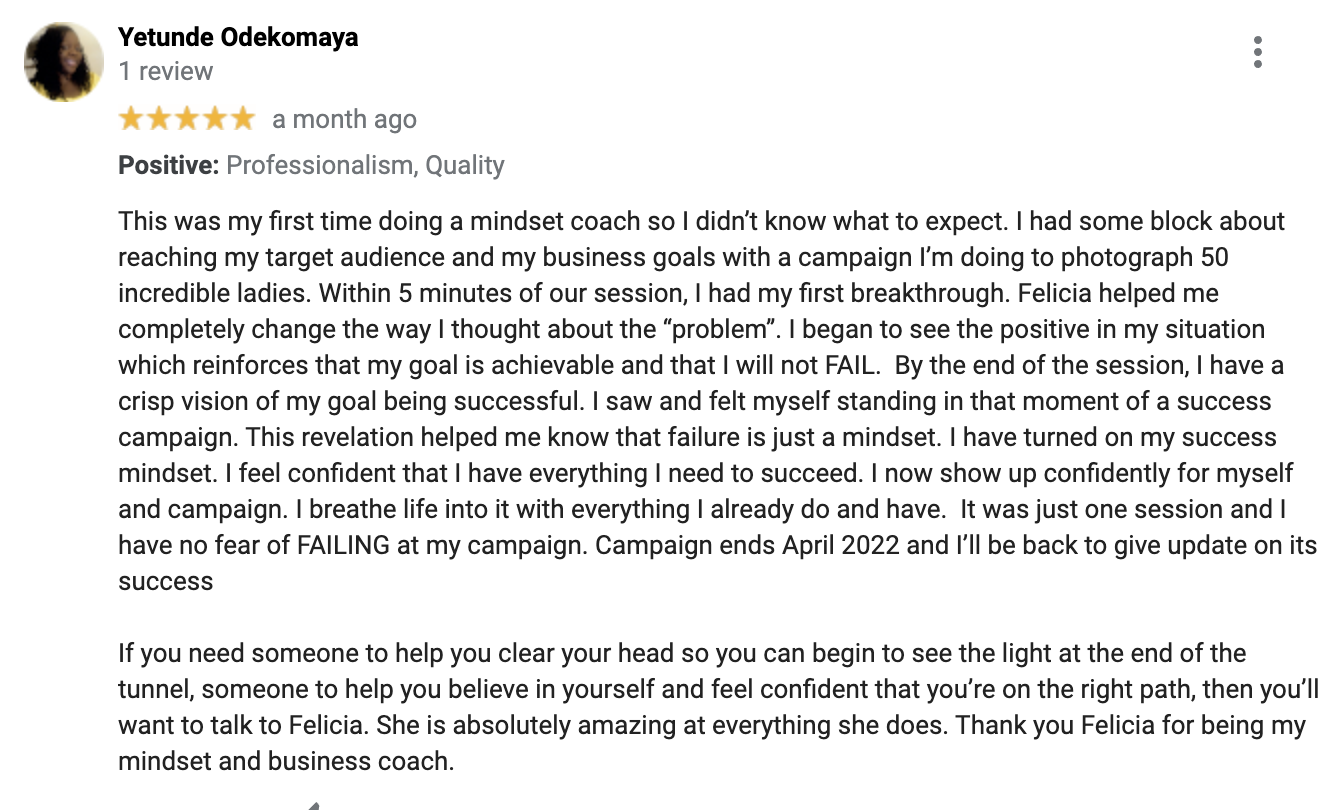The width and height of the screenshot is (1340, 810).
Task: Click Yetunde Odekomaya's profile photo
Action: click(64, 61)
